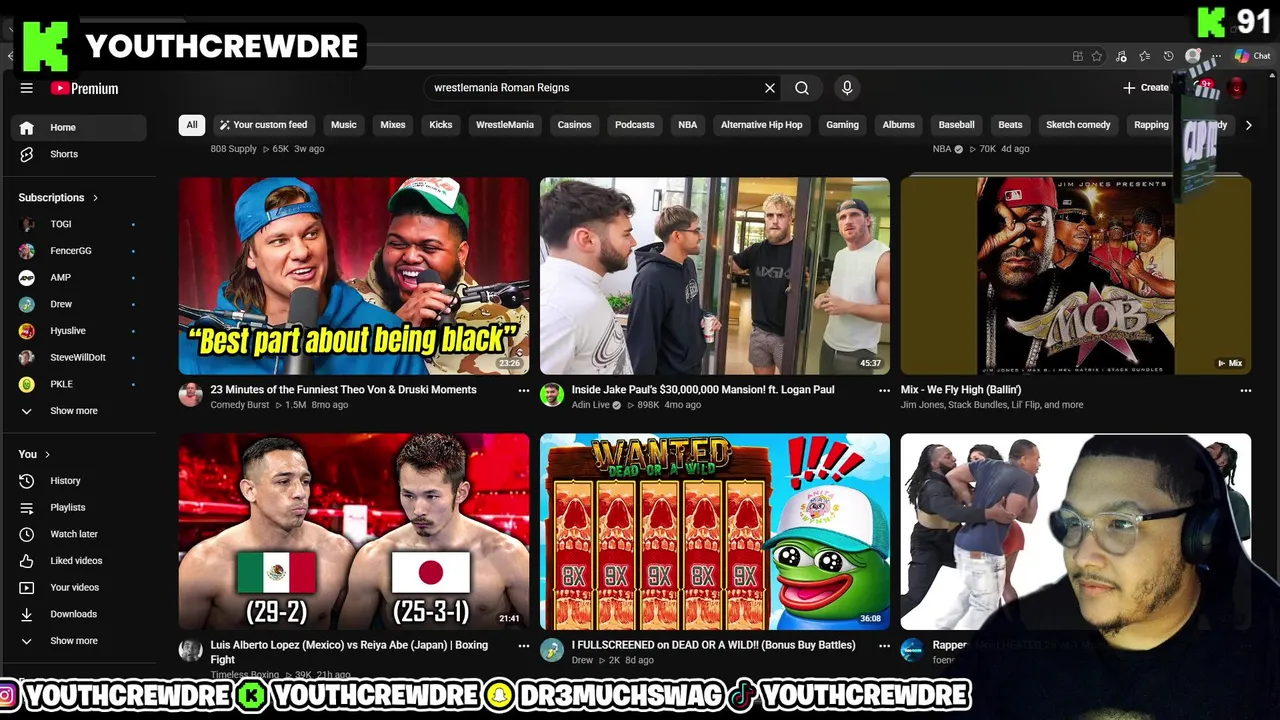The height and width of the screenshot is (720, 1280).
Task: Clear the search box with X
Action: pyautogui.click(x=770, y=88)
